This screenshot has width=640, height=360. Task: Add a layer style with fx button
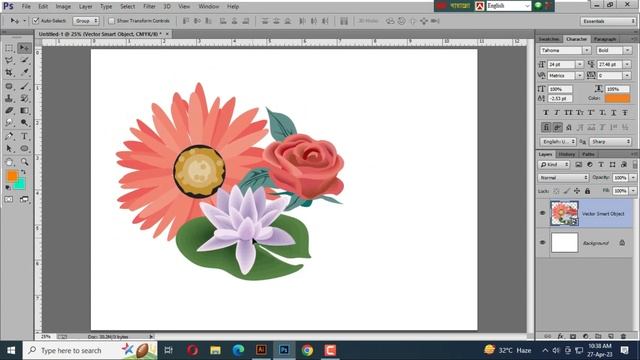pyautogui.click(x=560, y=336)
